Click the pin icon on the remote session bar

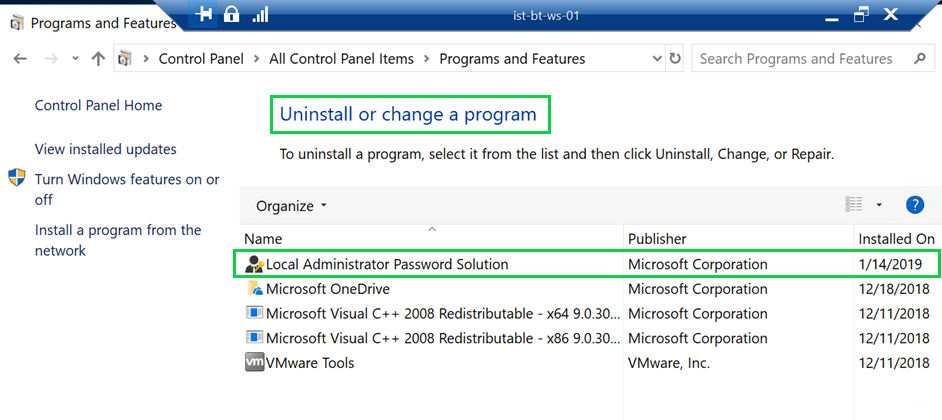204,14
